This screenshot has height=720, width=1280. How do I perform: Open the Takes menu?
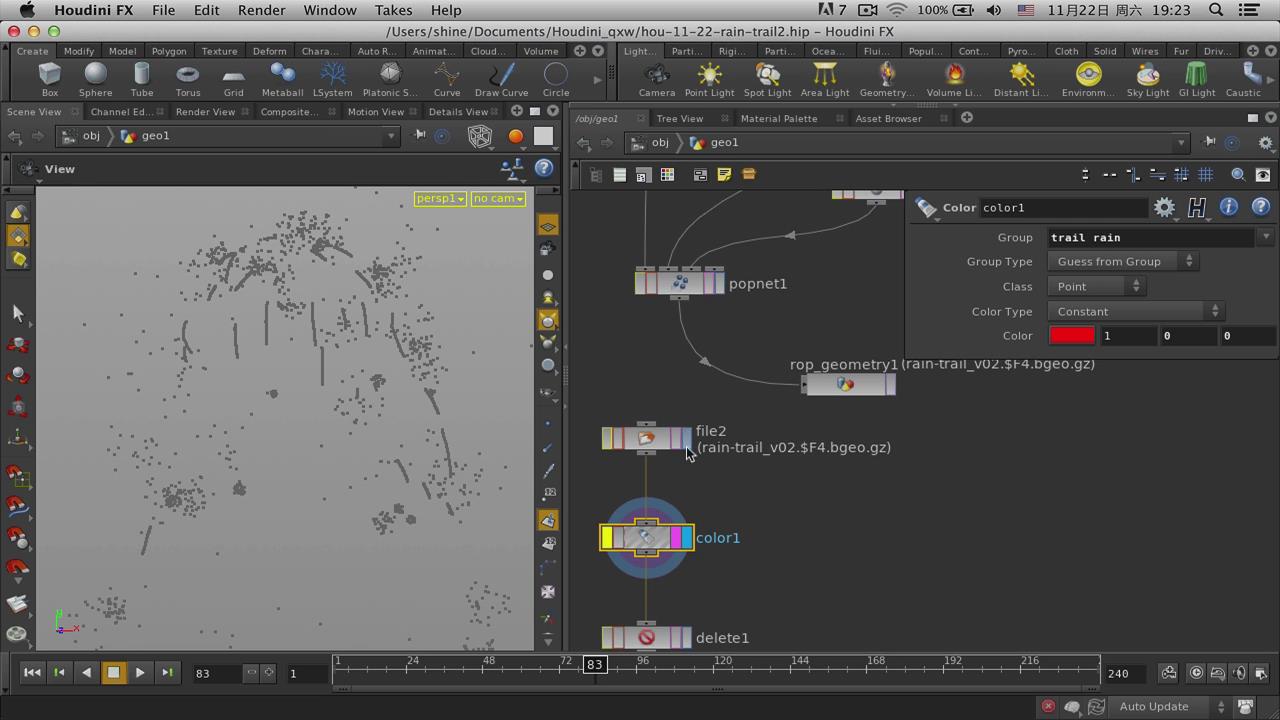click(x=393, y=10)
